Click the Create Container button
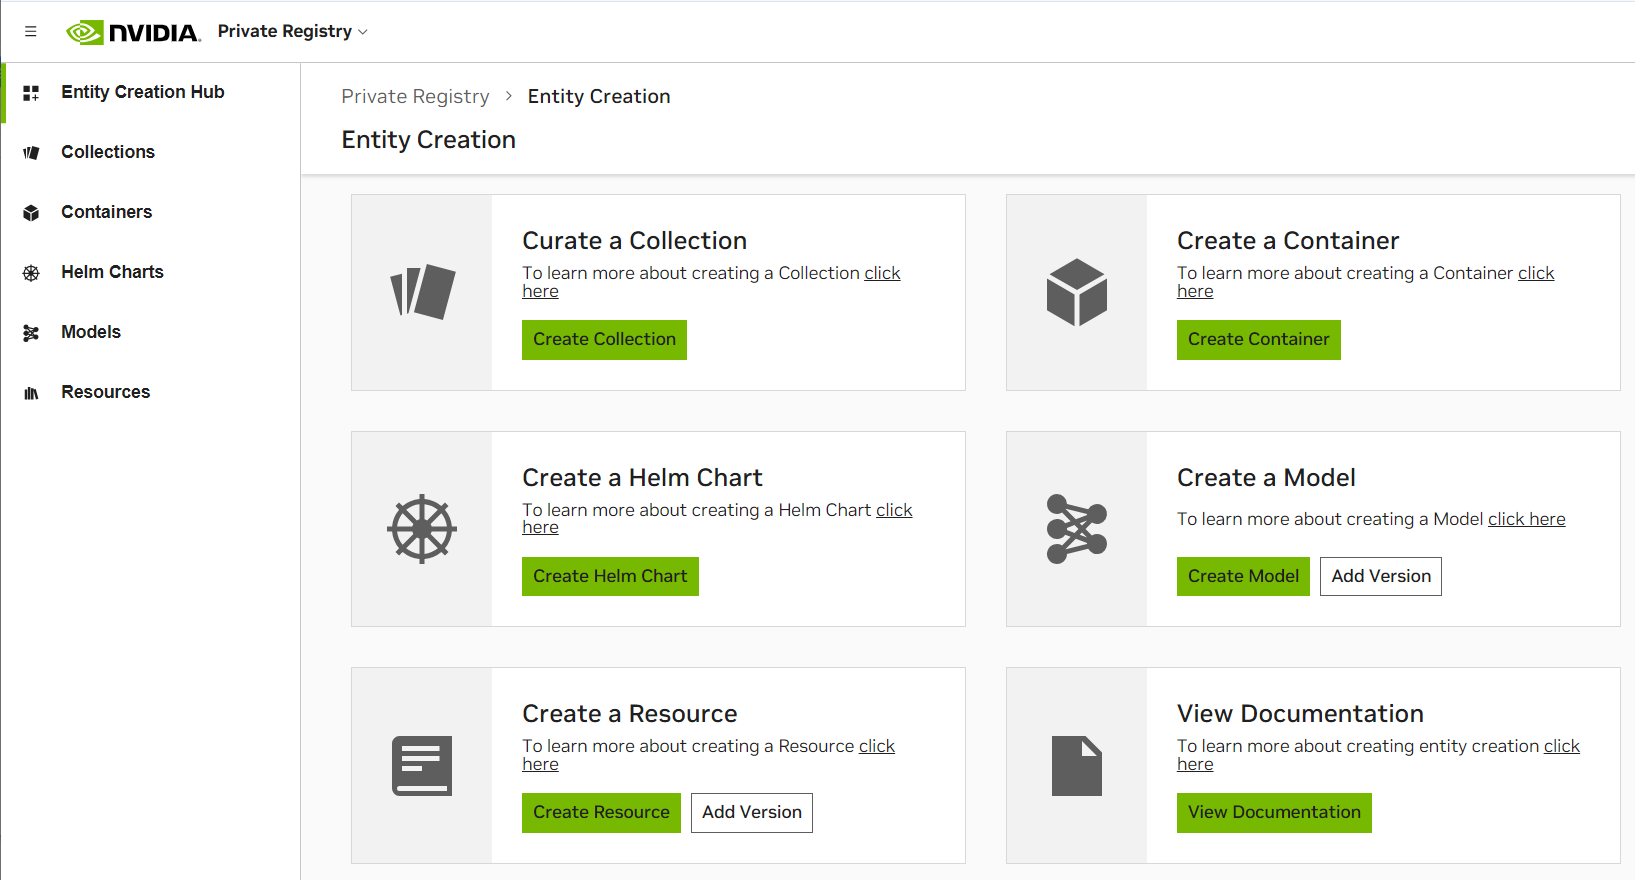 coord(1259,340)
